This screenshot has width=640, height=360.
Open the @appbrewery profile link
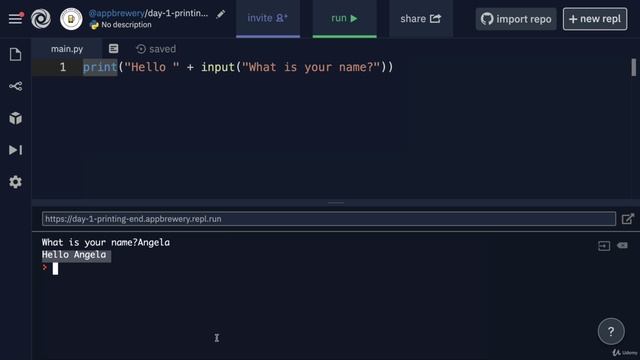click(x=116, y=13)
